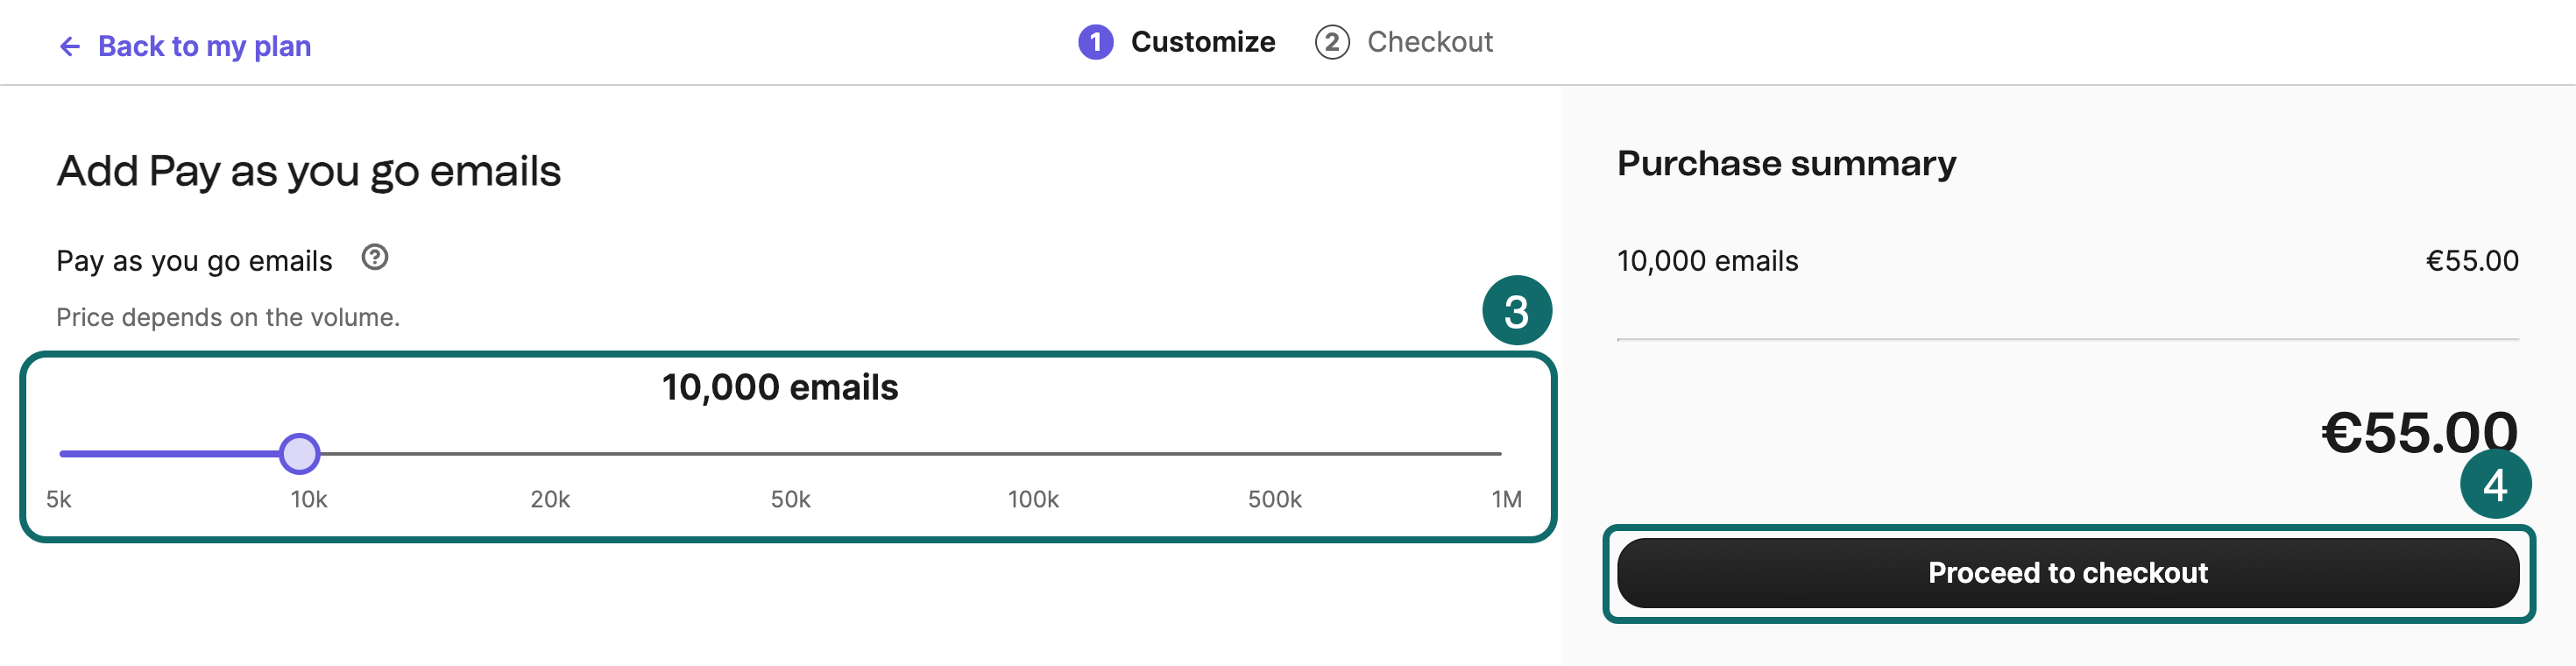Click the 10,000 emails line in Purchase summary
This screenshot has height=666, width=2576.
coord(1706,261)
